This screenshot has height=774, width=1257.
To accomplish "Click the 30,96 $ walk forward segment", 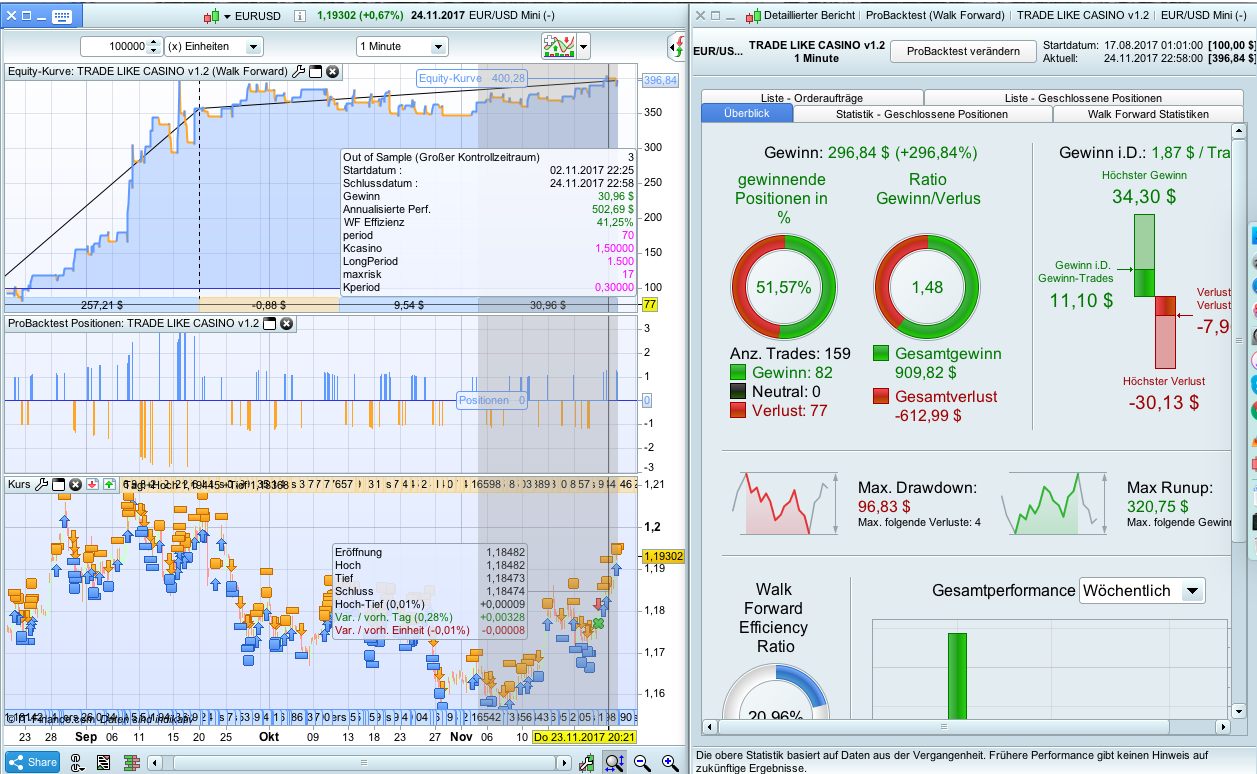I will click(547, 305).
